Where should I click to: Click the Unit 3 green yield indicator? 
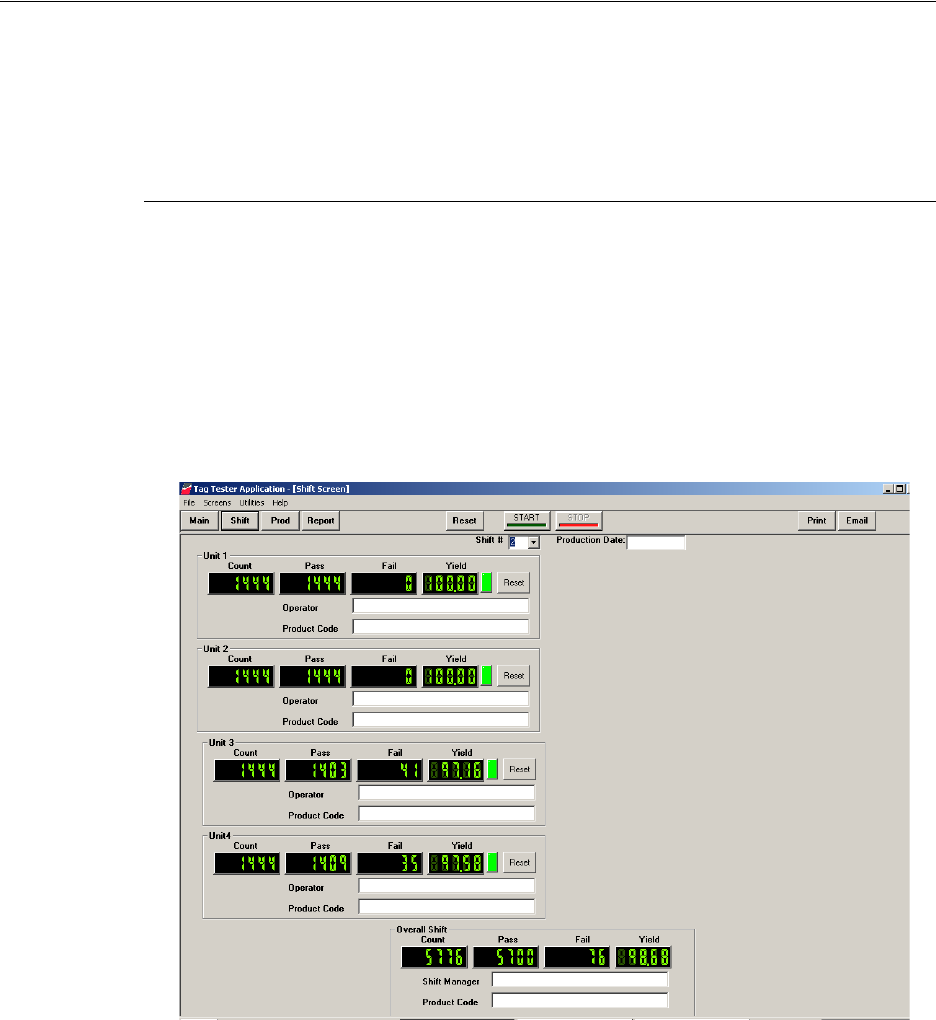[x=492, y=770]
